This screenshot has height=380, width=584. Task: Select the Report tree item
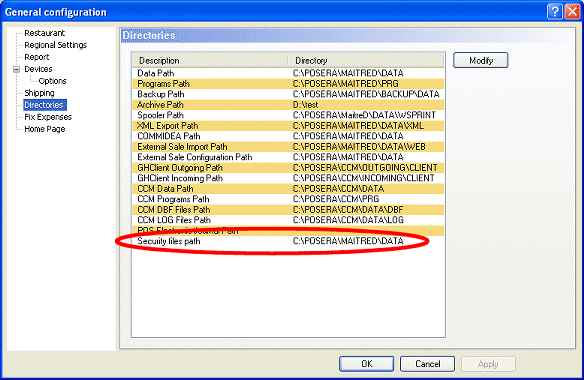(x=36, y=57)
